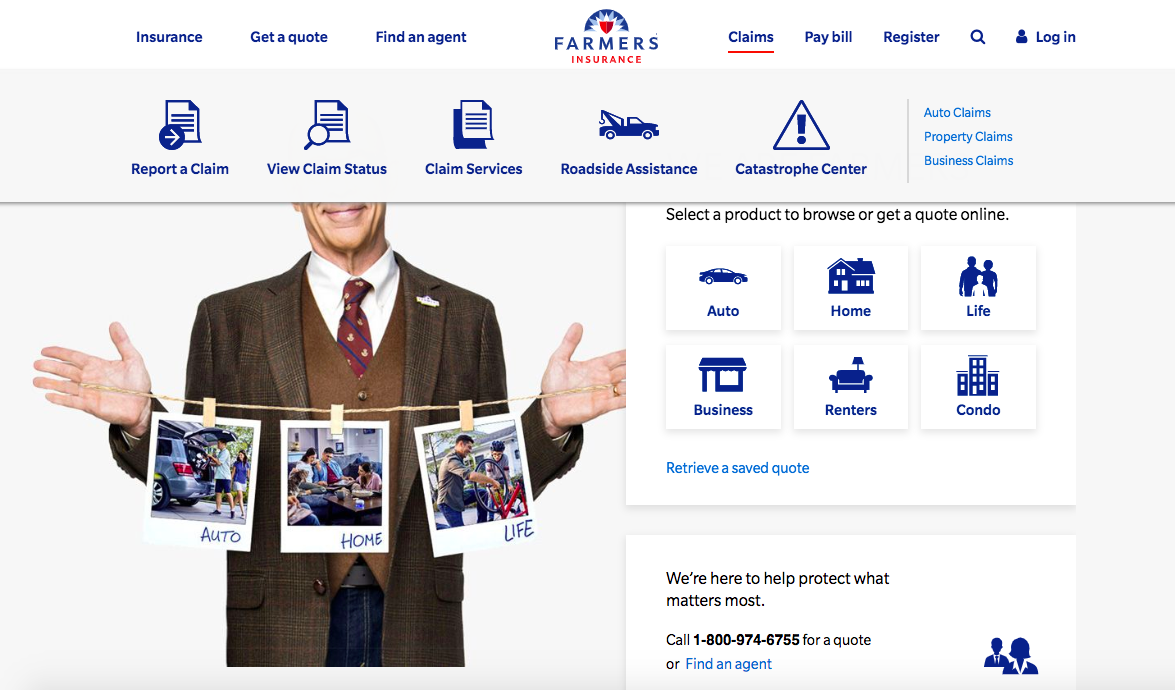Select the Claim Services documents icon
Viewport: 1175px width, 690px height.
pyautogui.click(x=473, y=124)
